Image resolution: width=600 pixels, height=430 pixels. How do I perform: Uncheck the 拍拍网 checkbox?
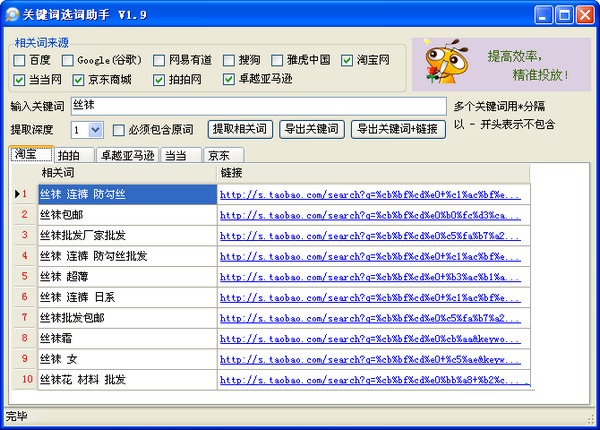click(158, 80)
